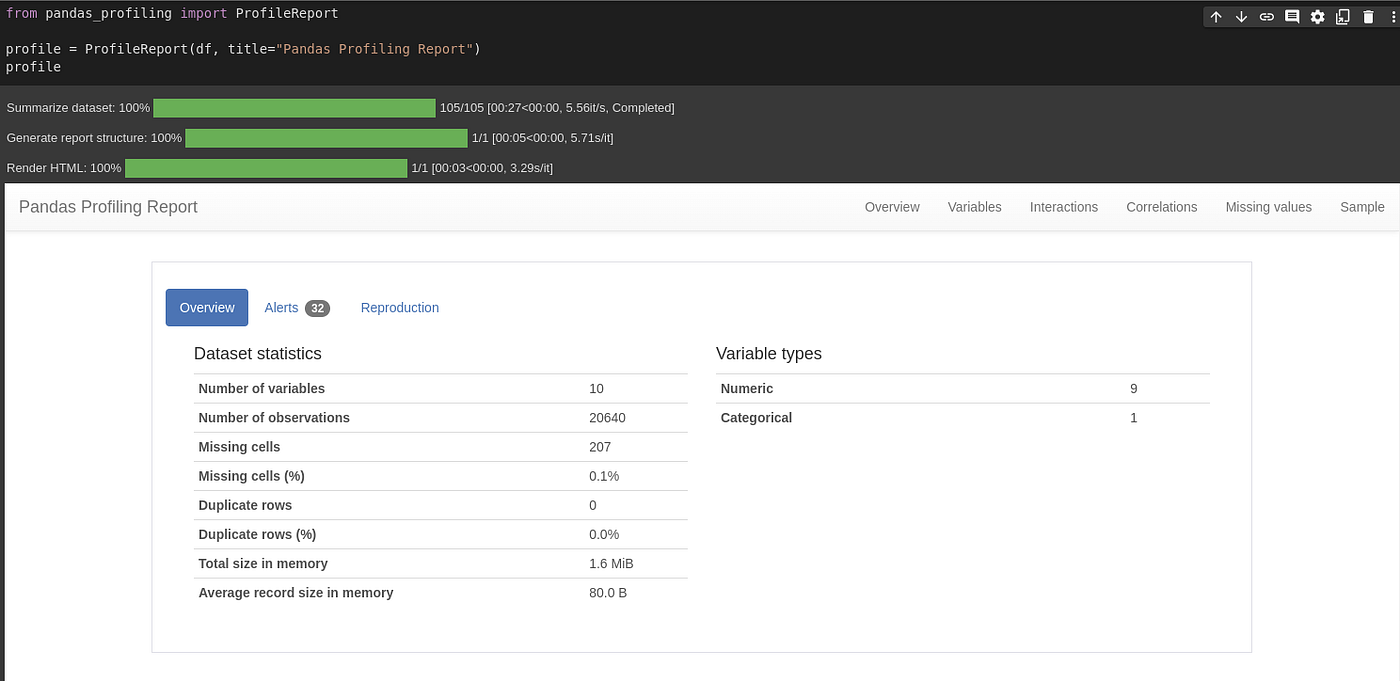Screen dimensions: 1400x681
Task: Click the Alerts count badge
Action: pyautogui.click(x=319, y=307)
